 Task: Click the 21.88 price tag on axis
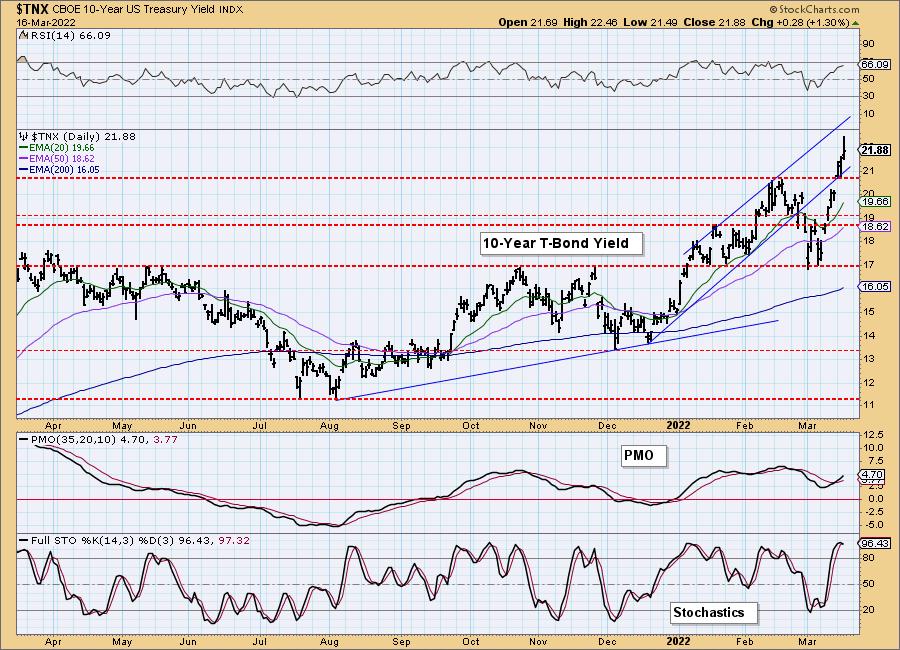(x=875, y=150)
